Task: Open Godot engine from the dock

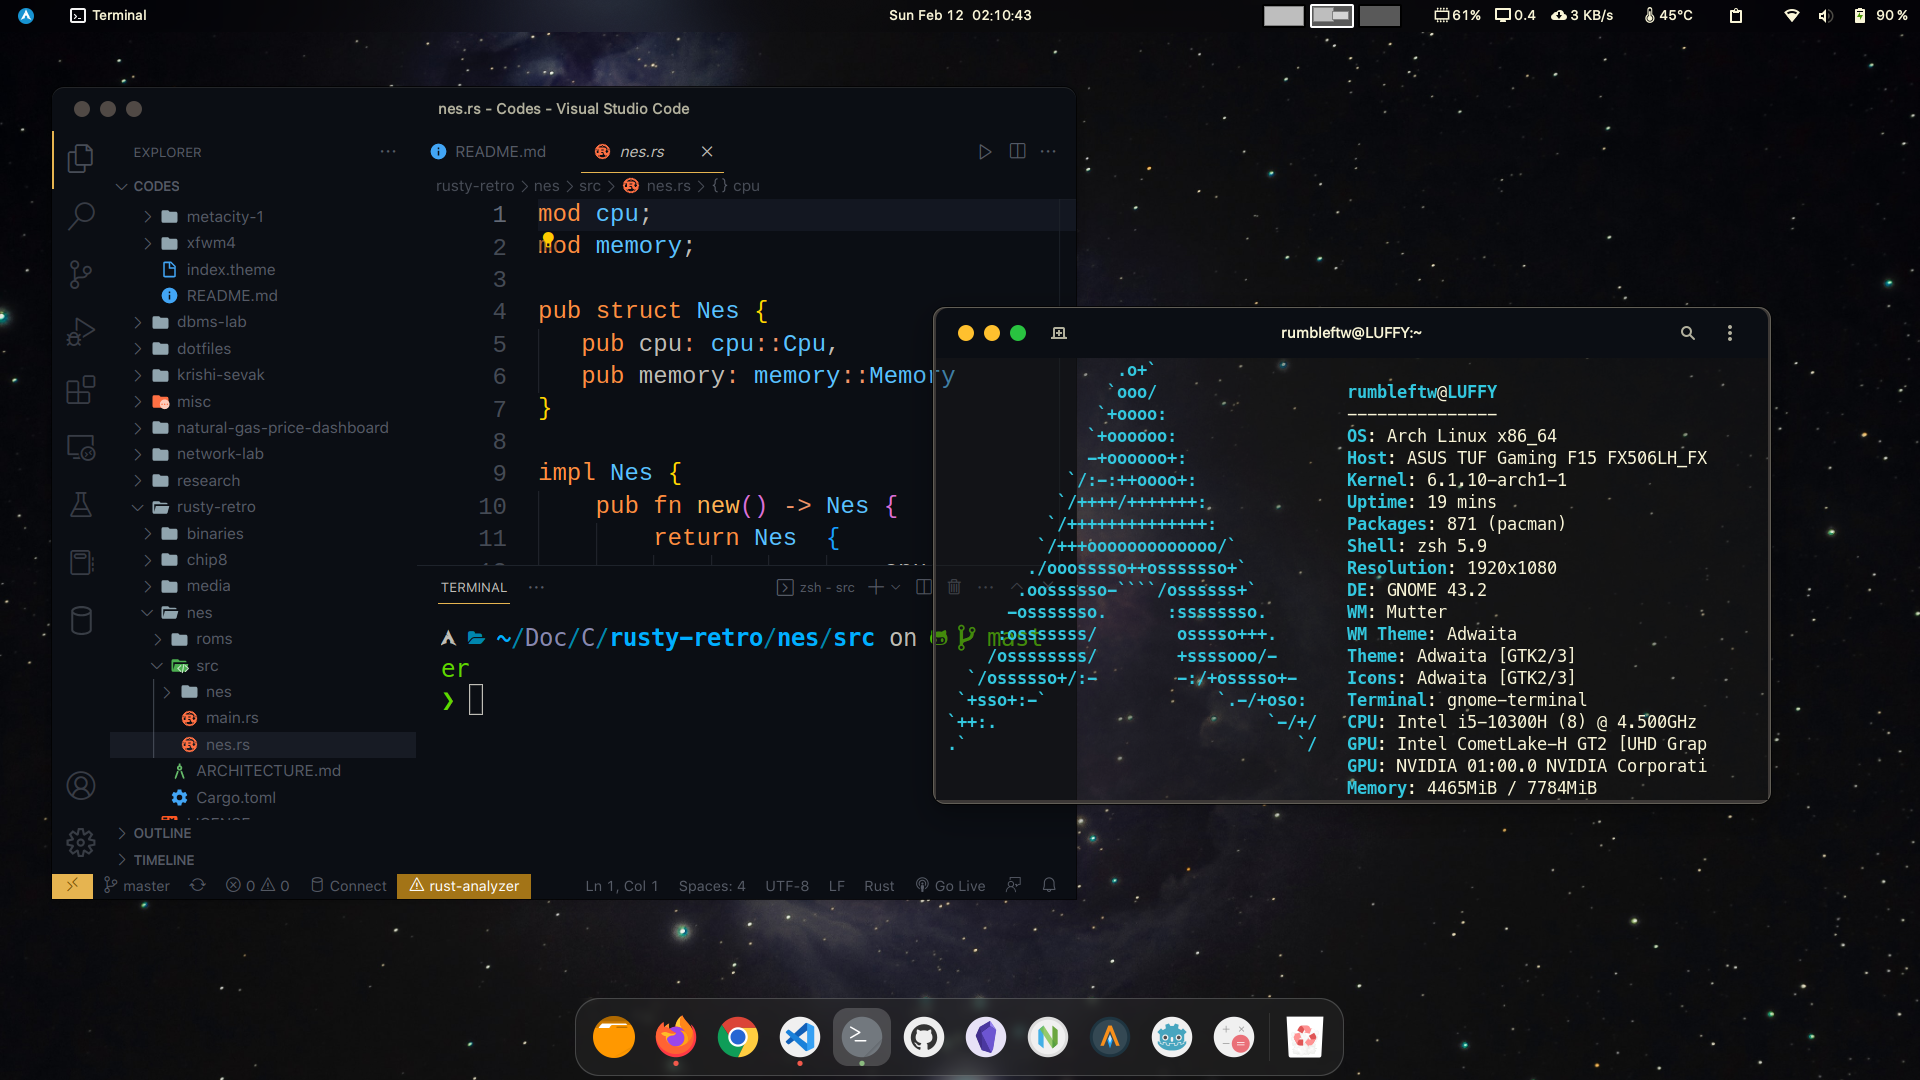Action: pos(1172,1037)
